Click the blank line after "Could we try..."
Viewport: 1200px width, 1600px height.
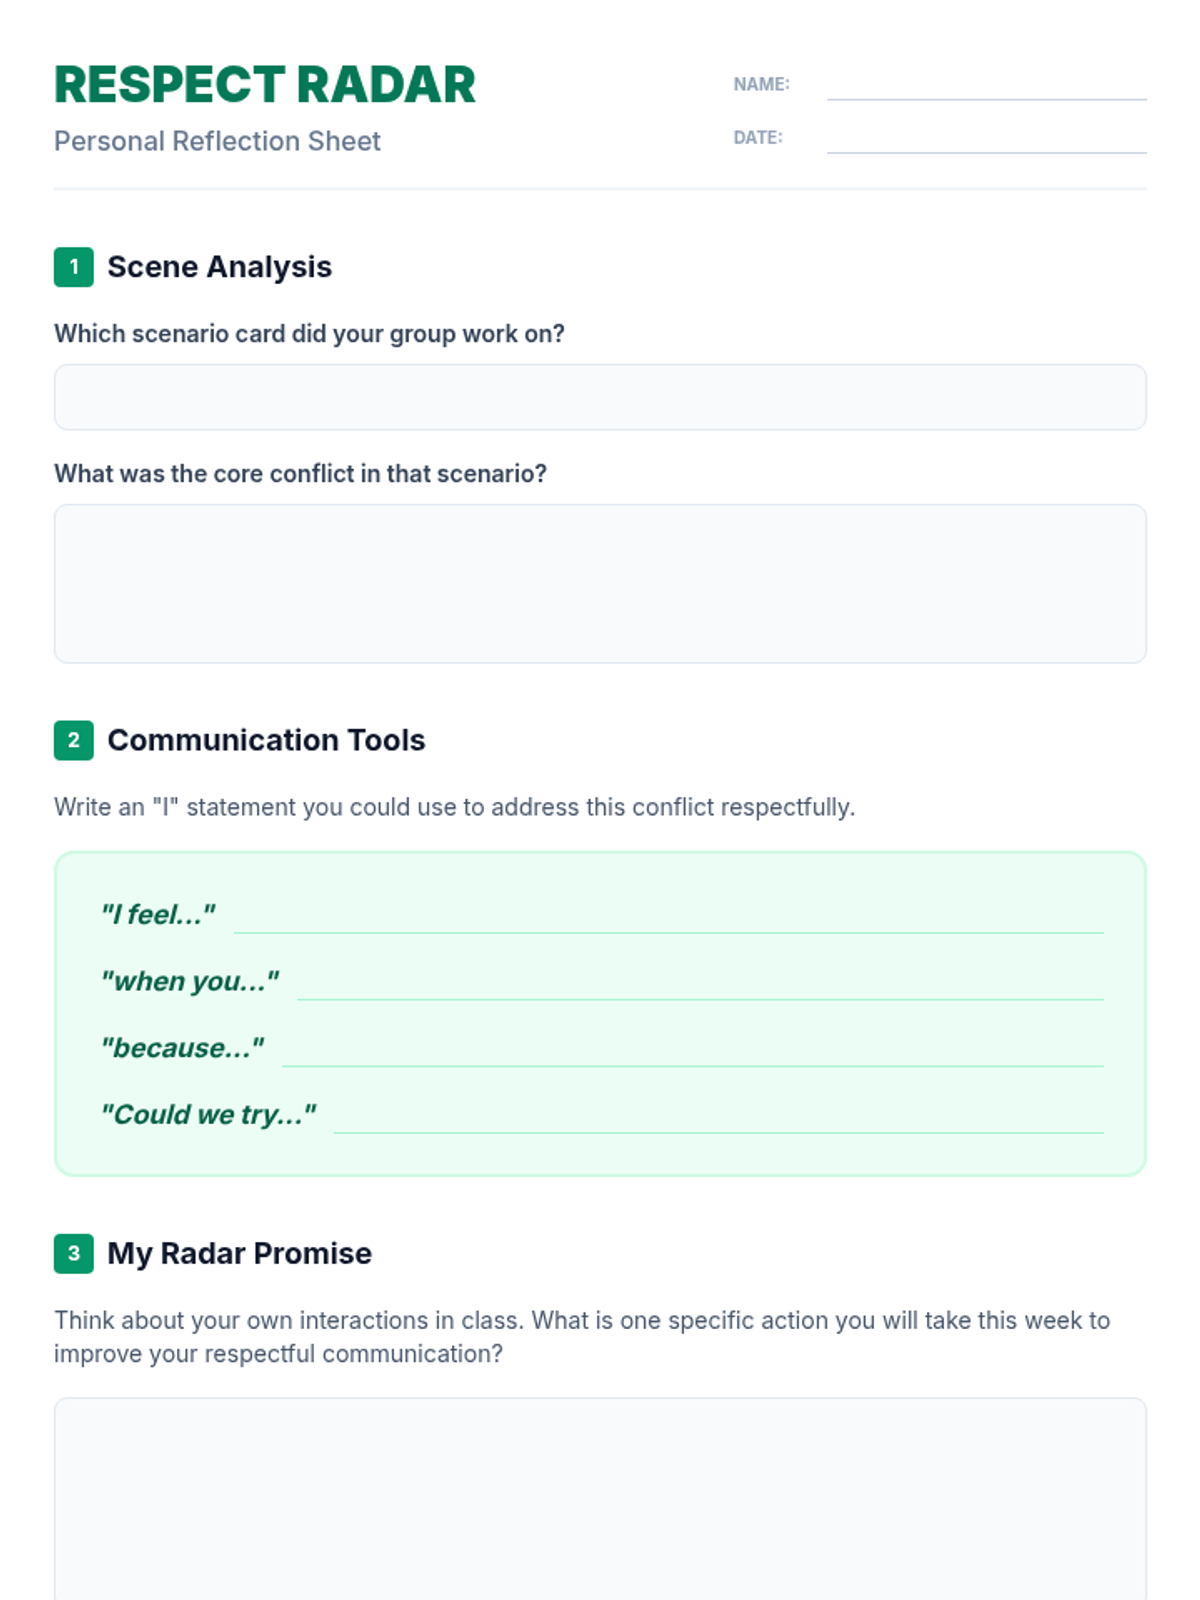point(718,1118)
